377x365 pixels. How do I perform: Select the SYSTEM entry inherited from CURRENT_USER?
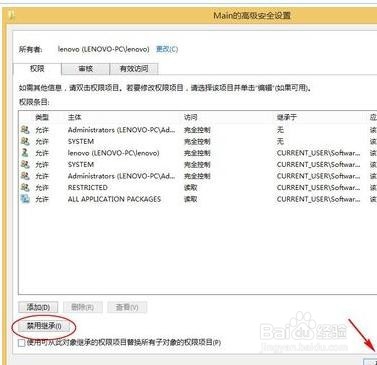click(197, 164)
